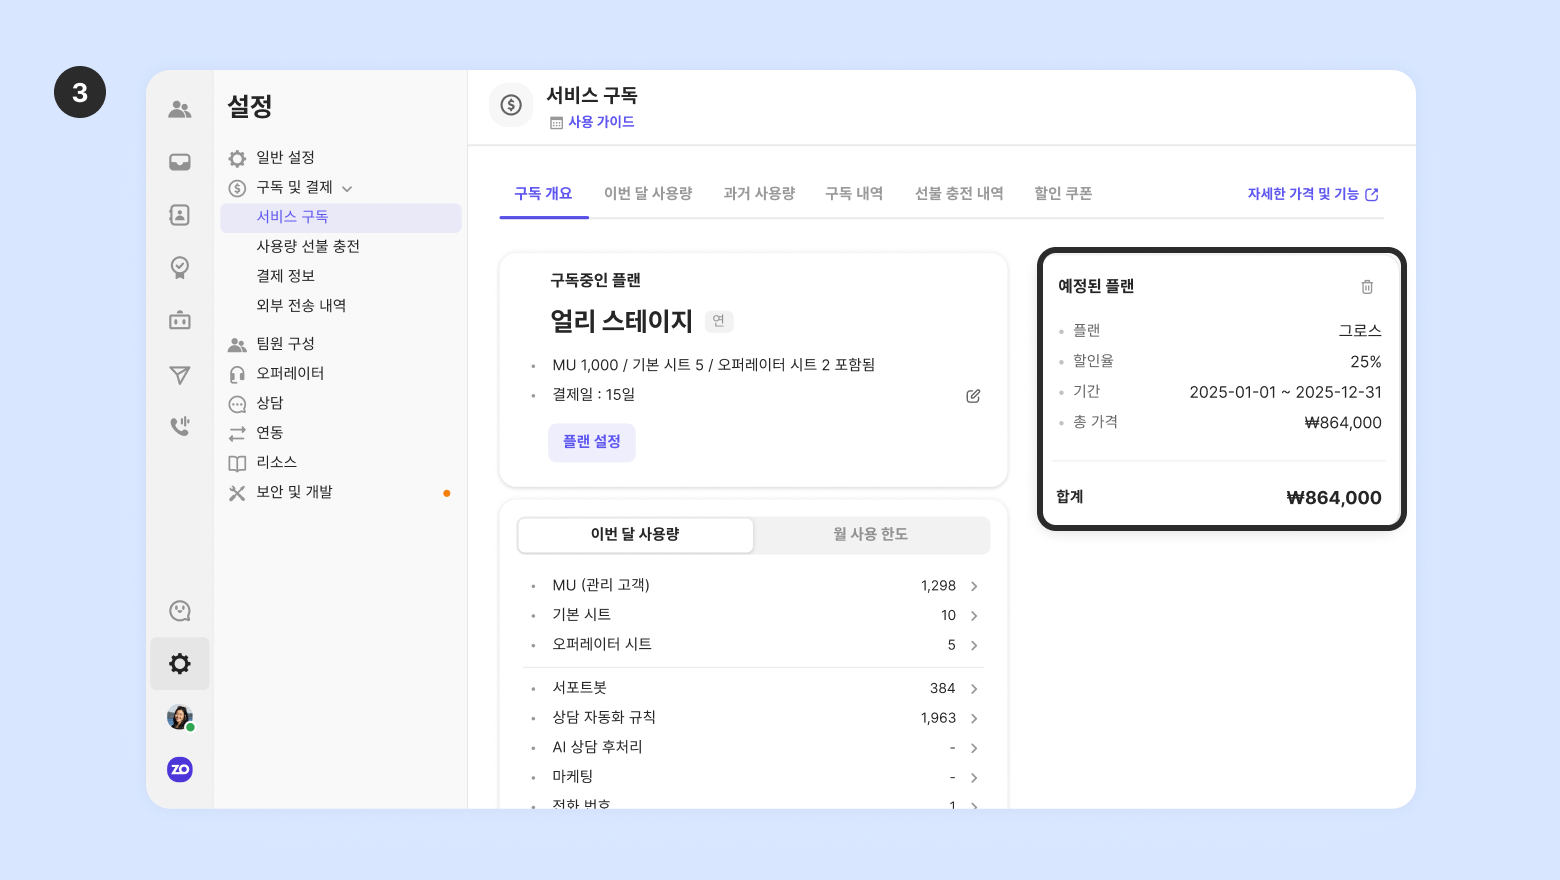This screenshot has height=880, width=1560.
Task: Switch to 이번 달 사용량 segment
Action: tap(635, 535)
